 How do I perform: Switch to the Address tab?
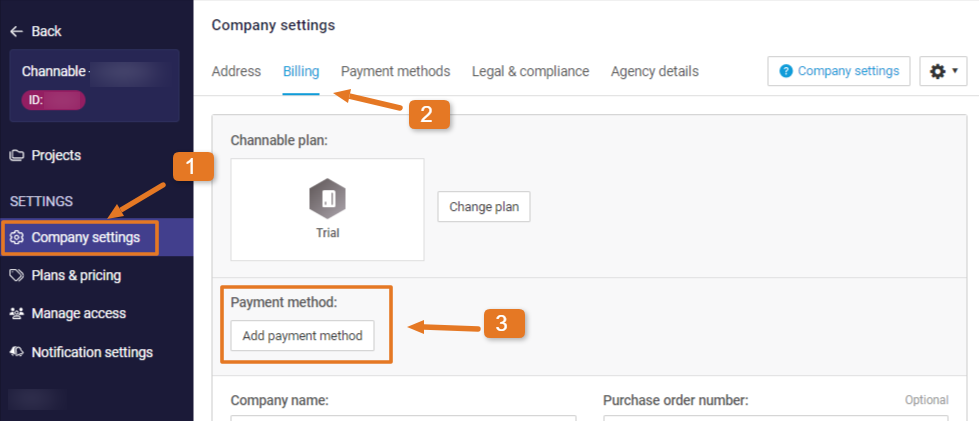(x=236, y=71)
